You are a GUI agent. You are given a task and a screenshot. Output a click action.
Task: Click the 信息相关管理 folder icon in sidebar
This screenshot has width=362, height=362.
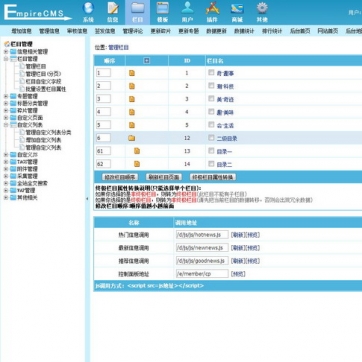pos(13,52)
